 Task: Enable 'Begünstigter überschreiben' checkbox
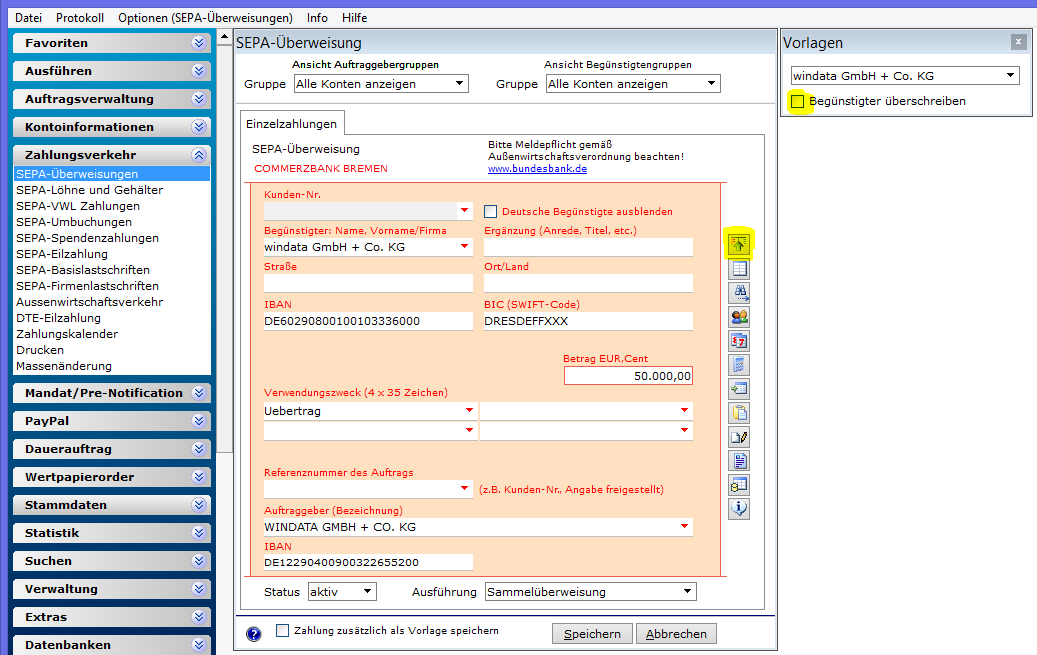click(x=798, y=101)
